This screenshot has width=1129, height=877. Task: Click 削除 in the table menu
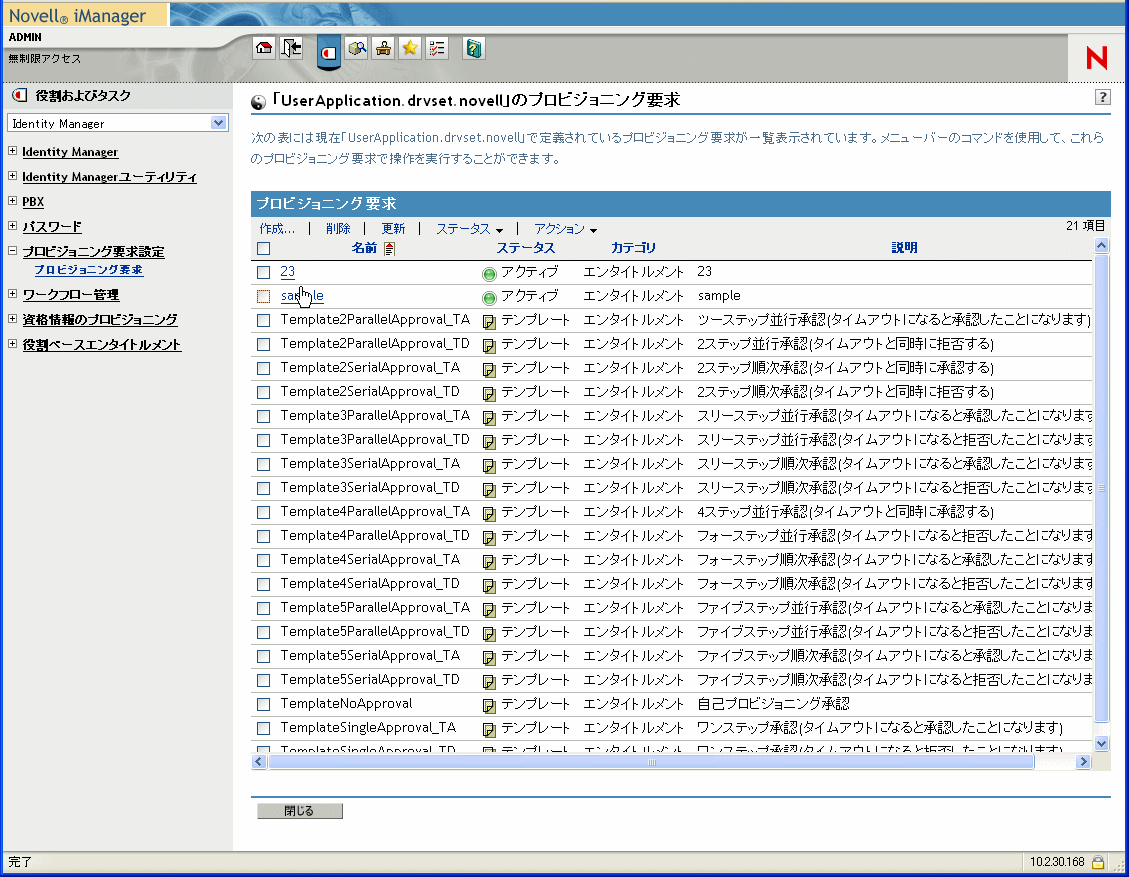pyautogui.click(x=338, y=228)
